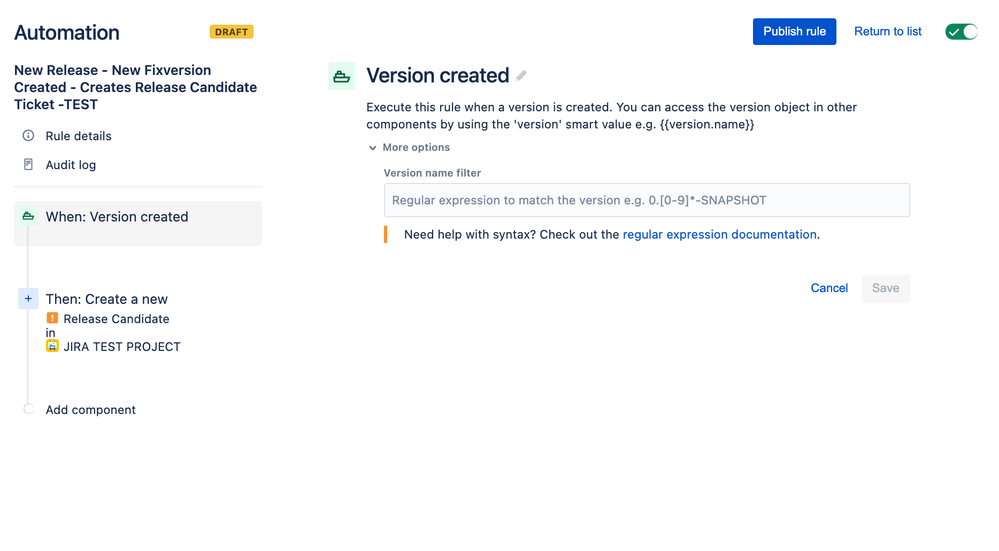The height and width of the screenshot is (551, 999).
Task: Click the ship icon beside When: Version created
Action: tap(28, 217)
